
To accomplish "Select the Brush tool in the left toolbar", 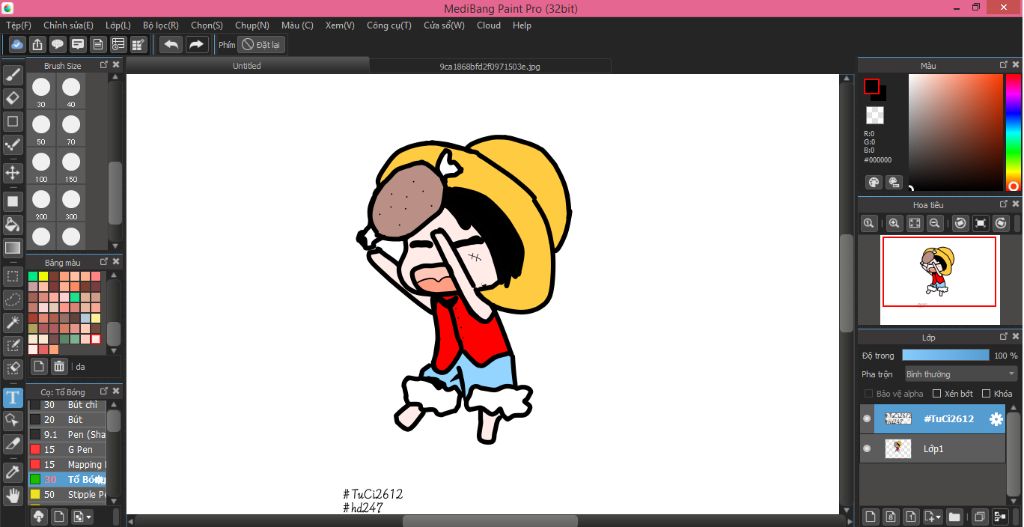I will (12, 76).
